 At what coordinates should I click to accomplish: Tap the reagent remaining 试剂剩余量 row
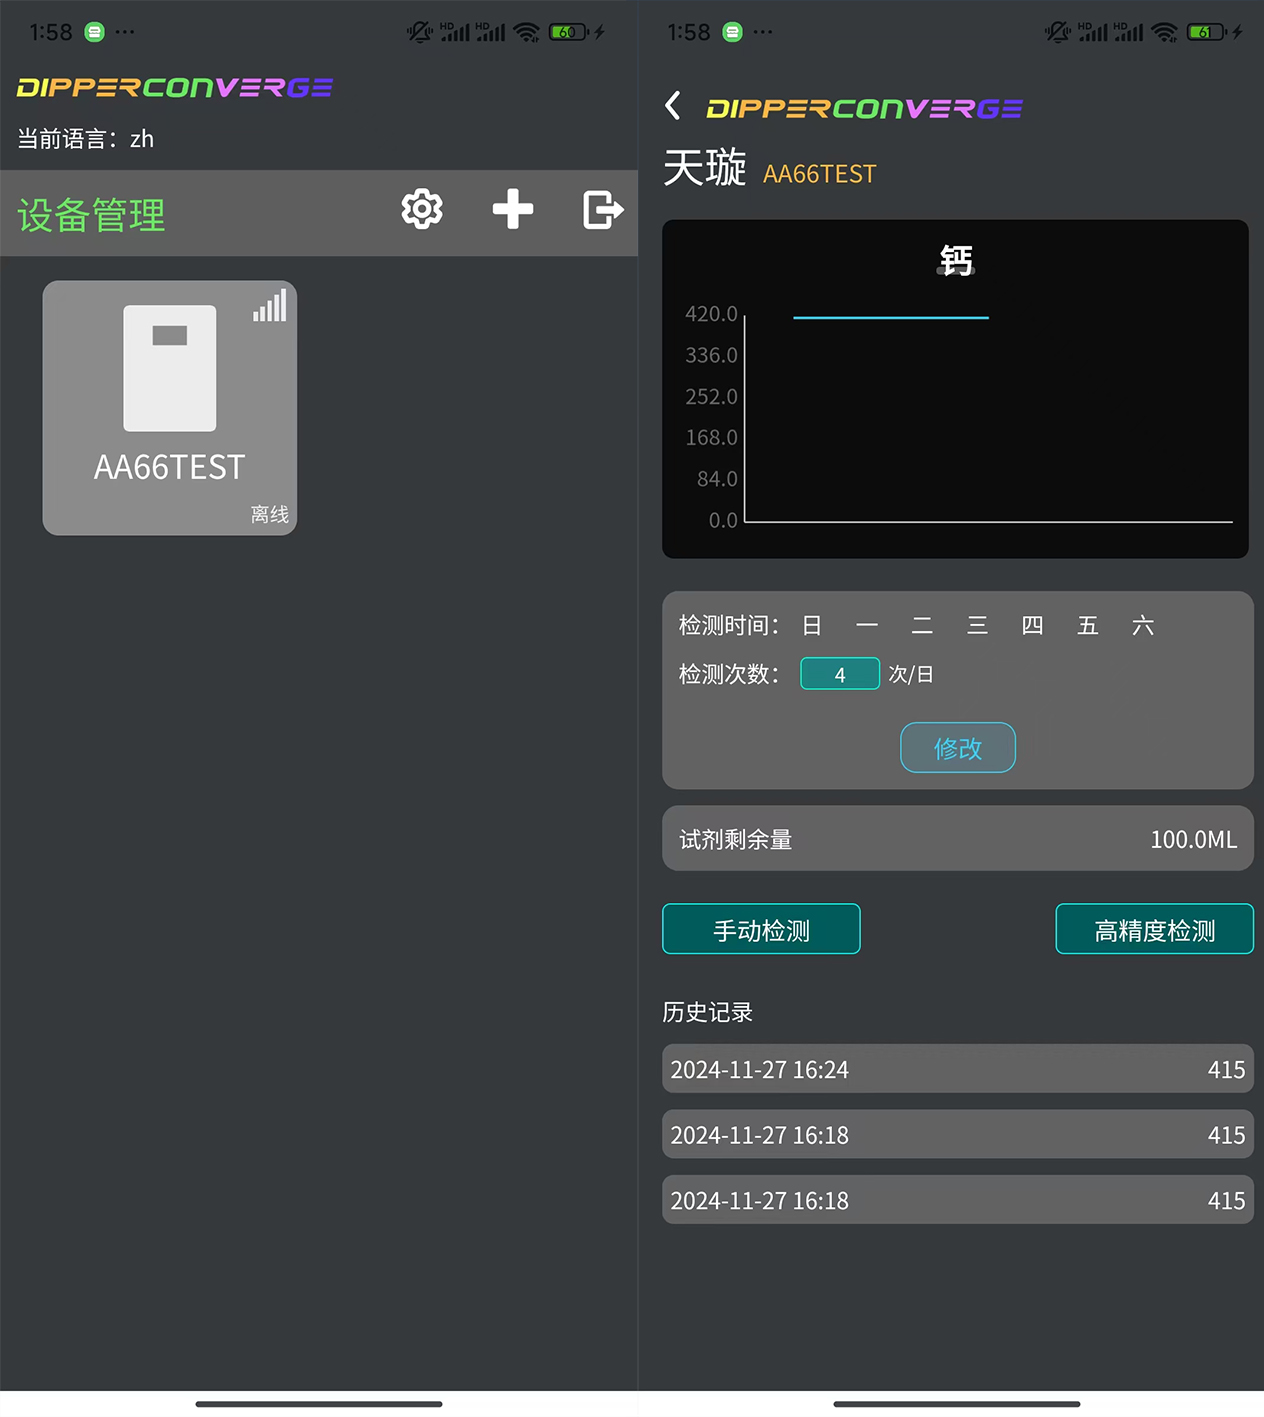pos(957,839)
